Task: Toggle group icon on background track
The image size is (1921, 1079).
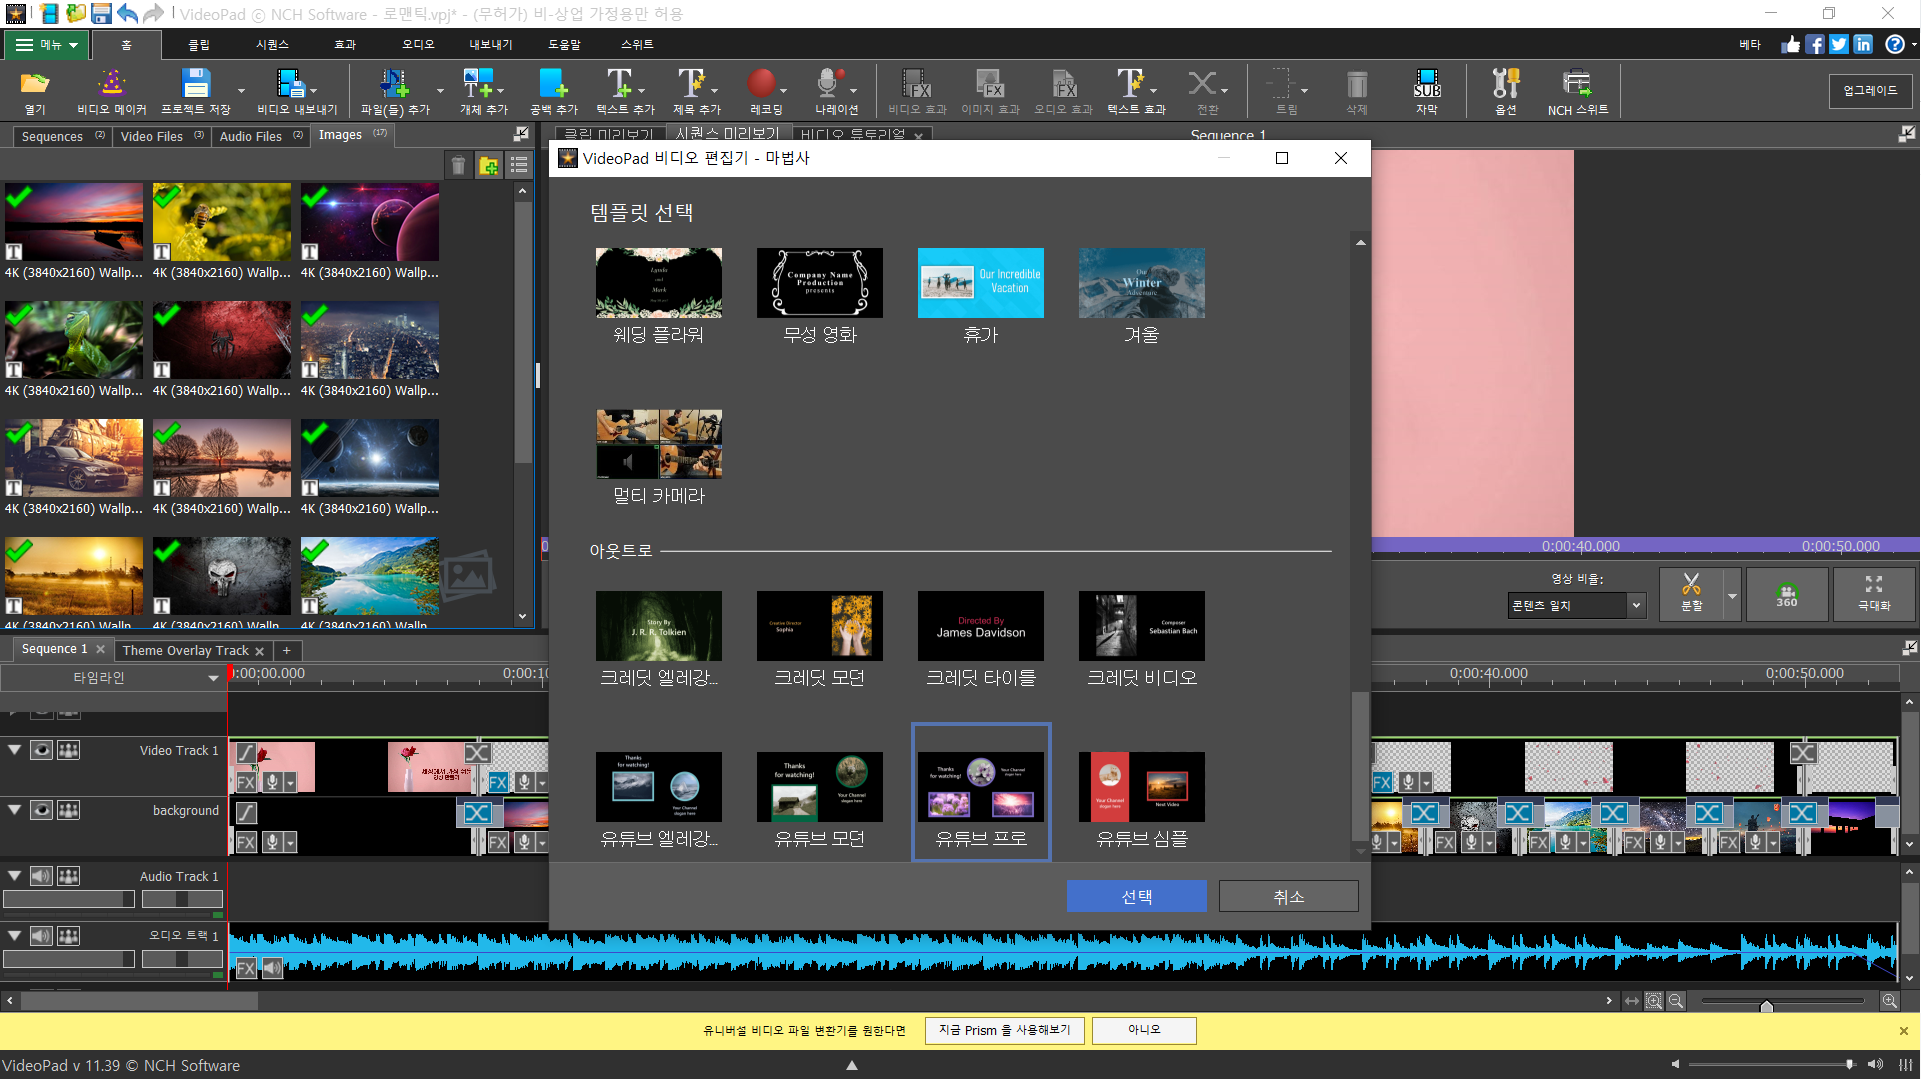Action: click(x=68, y=810)
